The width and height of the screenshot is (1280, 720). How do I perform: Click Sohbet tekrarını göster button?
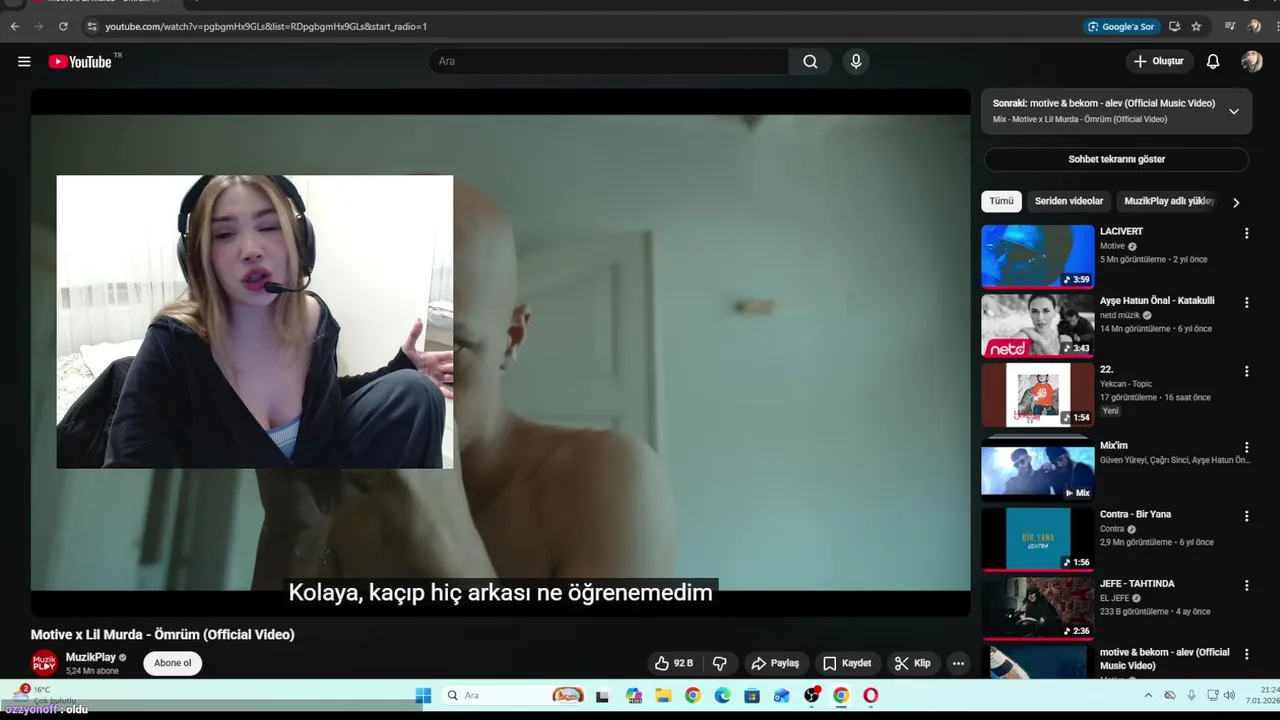1116,159
